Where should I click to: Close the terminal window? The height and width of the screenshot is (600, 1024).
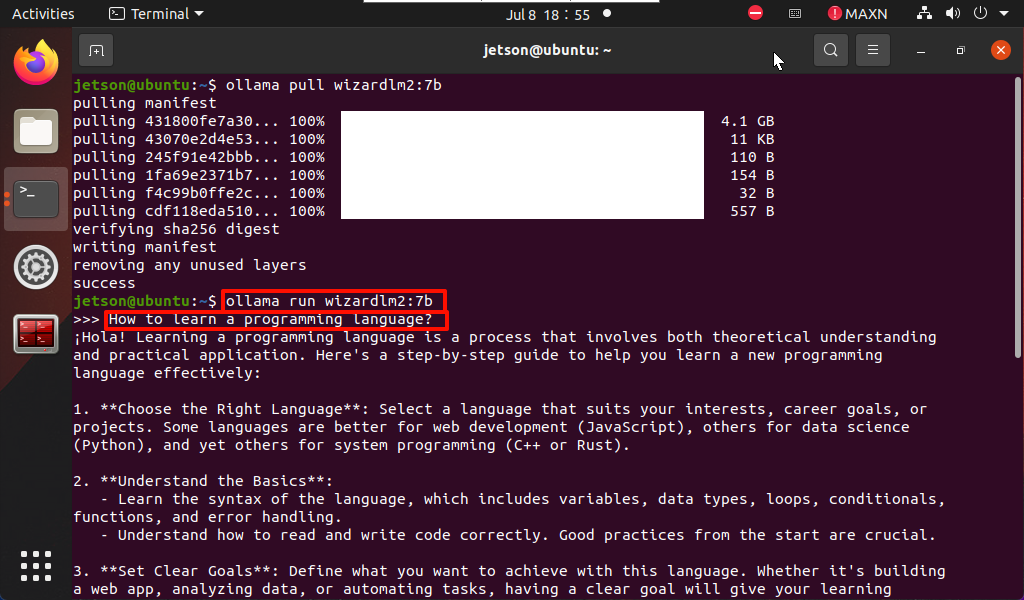coord(1000,50)
